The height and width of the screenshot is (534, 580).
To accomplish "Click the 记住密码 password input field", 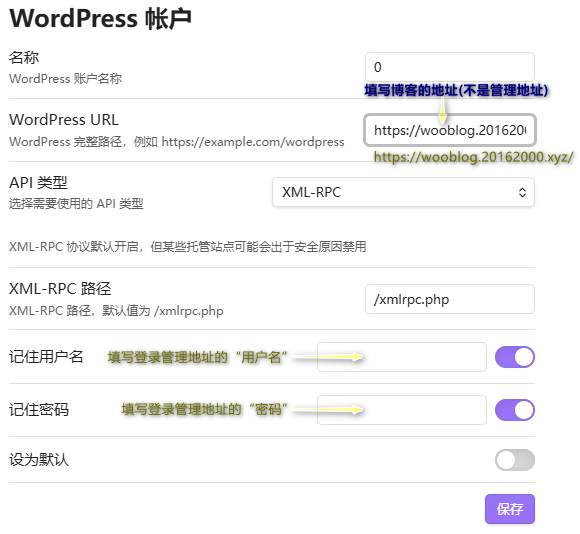I will point(402,410).
